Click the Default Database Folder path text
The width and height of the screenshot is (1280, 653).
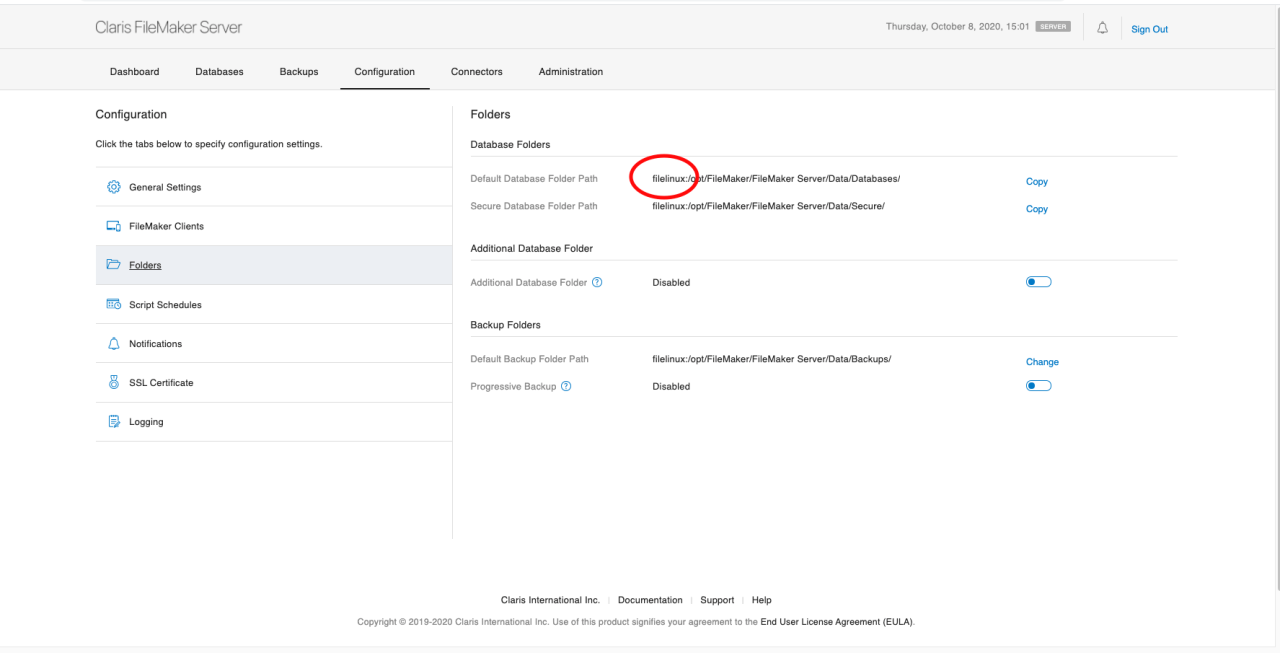coord(776,178)
